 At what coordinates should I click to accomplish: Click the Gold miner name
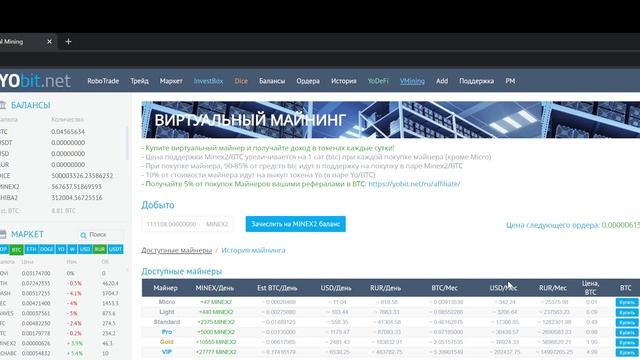[167, 342]
